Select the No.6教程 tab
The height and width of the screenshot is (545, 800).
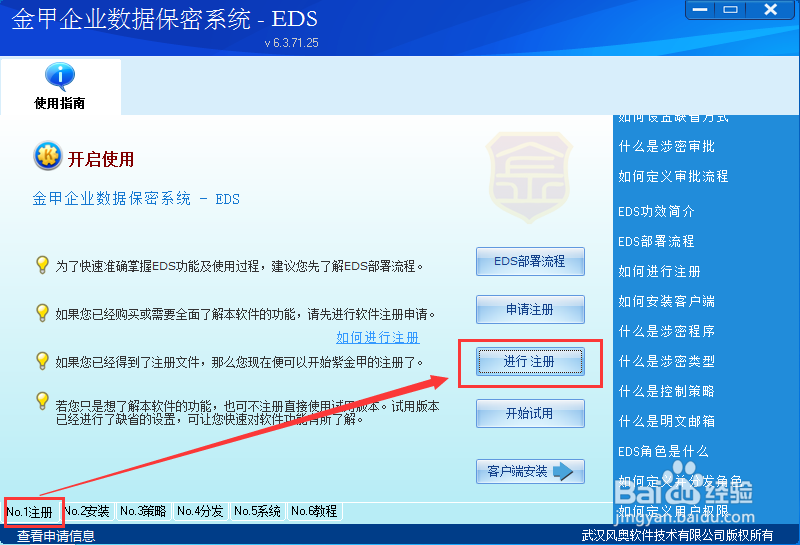point(314,511)
